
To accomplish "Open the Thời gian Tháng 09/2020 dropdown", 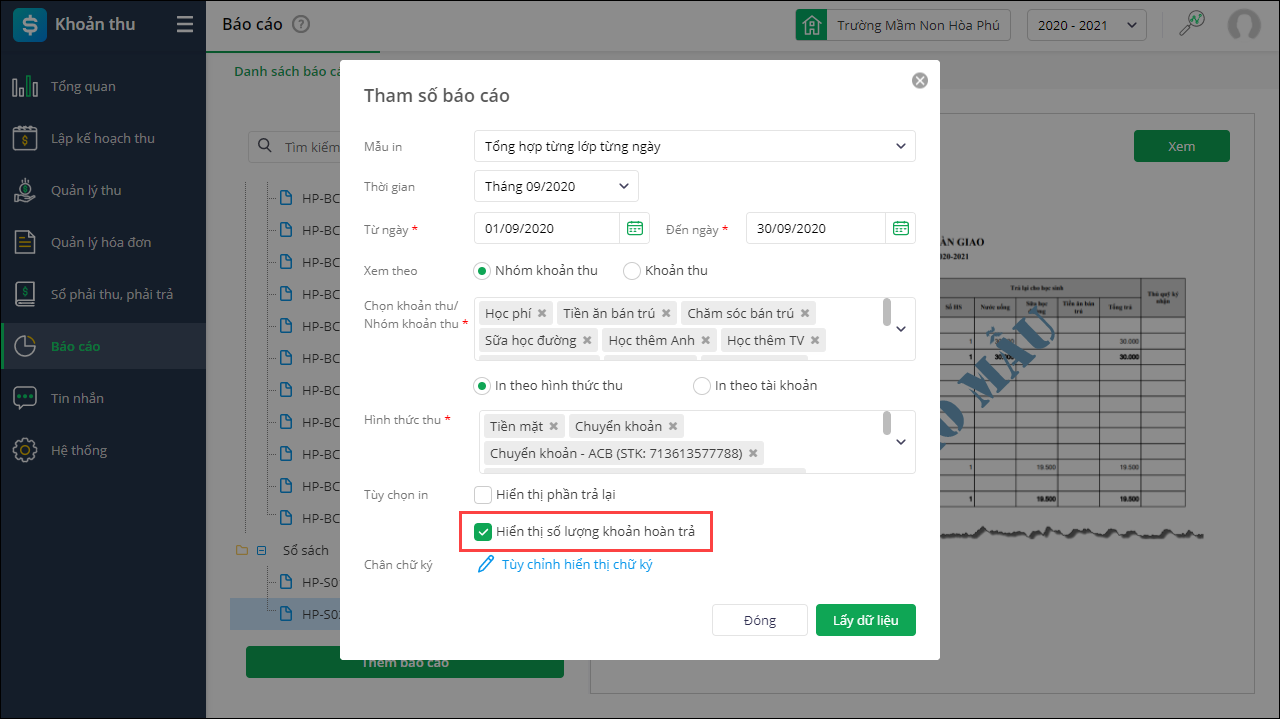I will 556,186.
